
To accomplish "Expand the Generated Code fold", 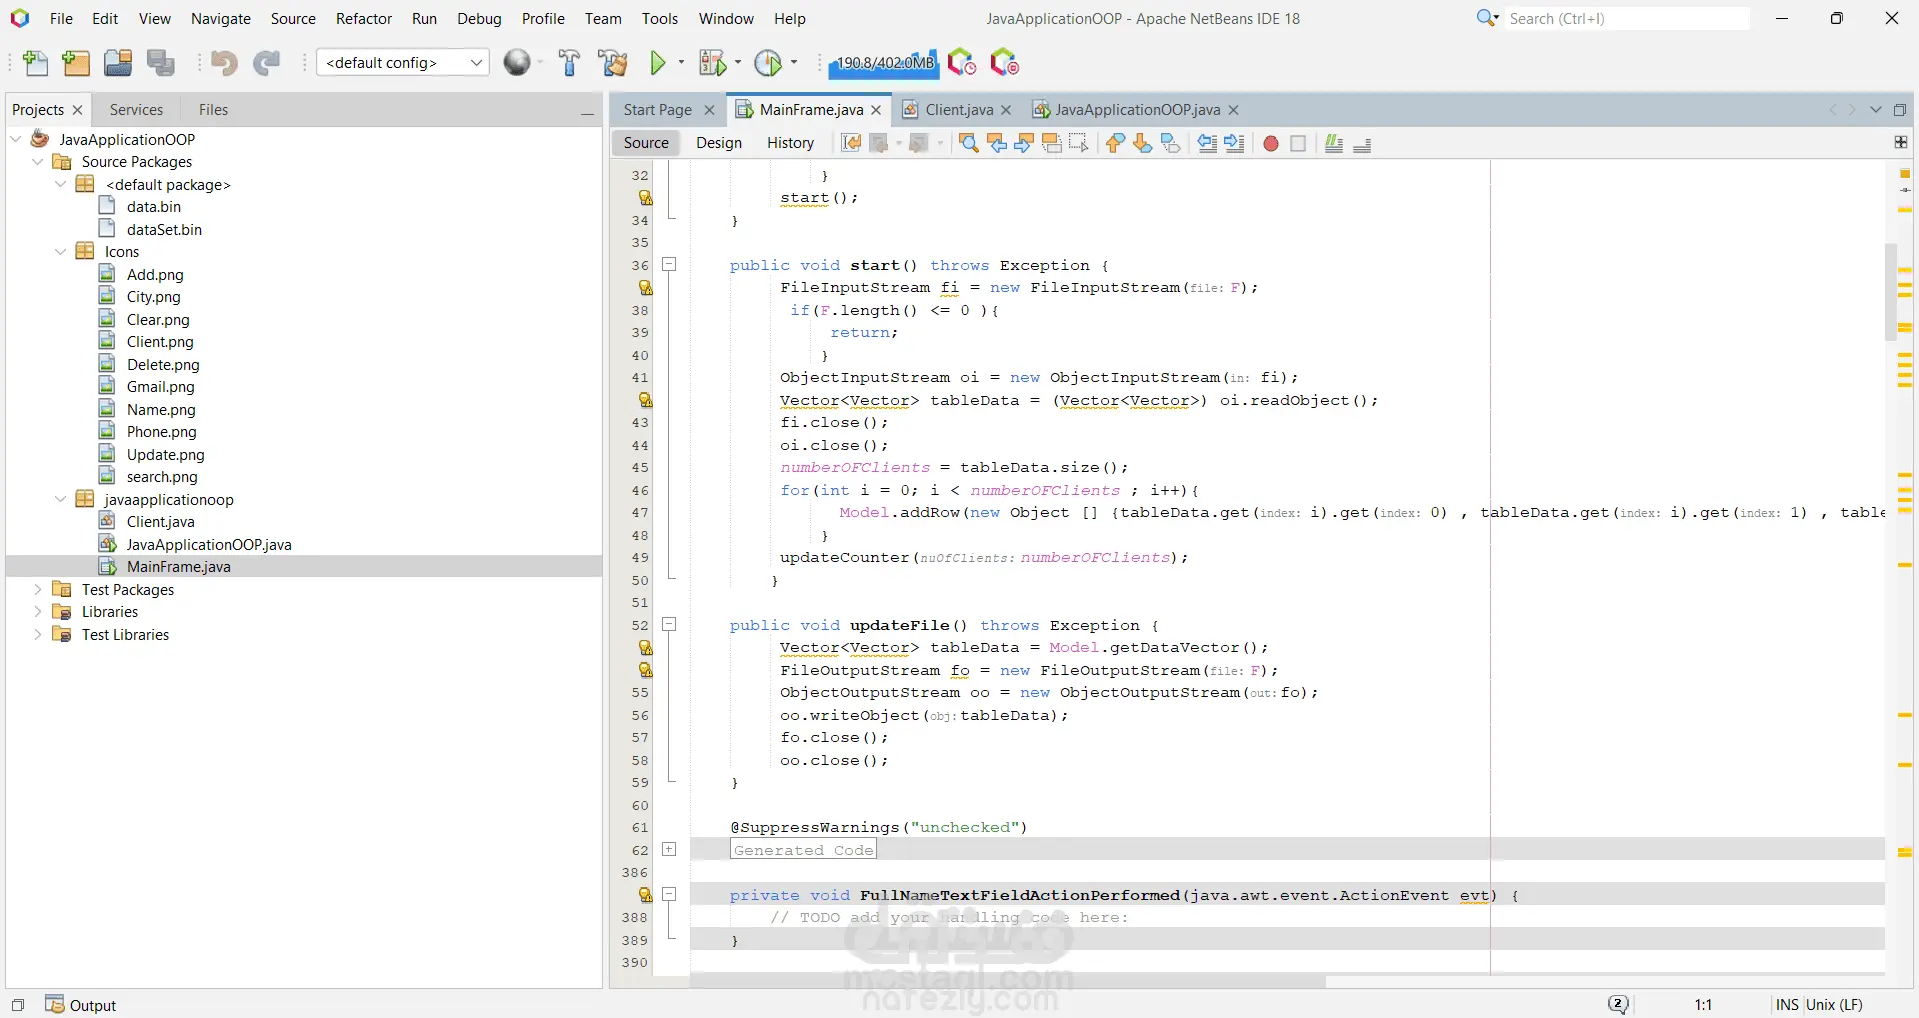I will click(x=669, y=850).
